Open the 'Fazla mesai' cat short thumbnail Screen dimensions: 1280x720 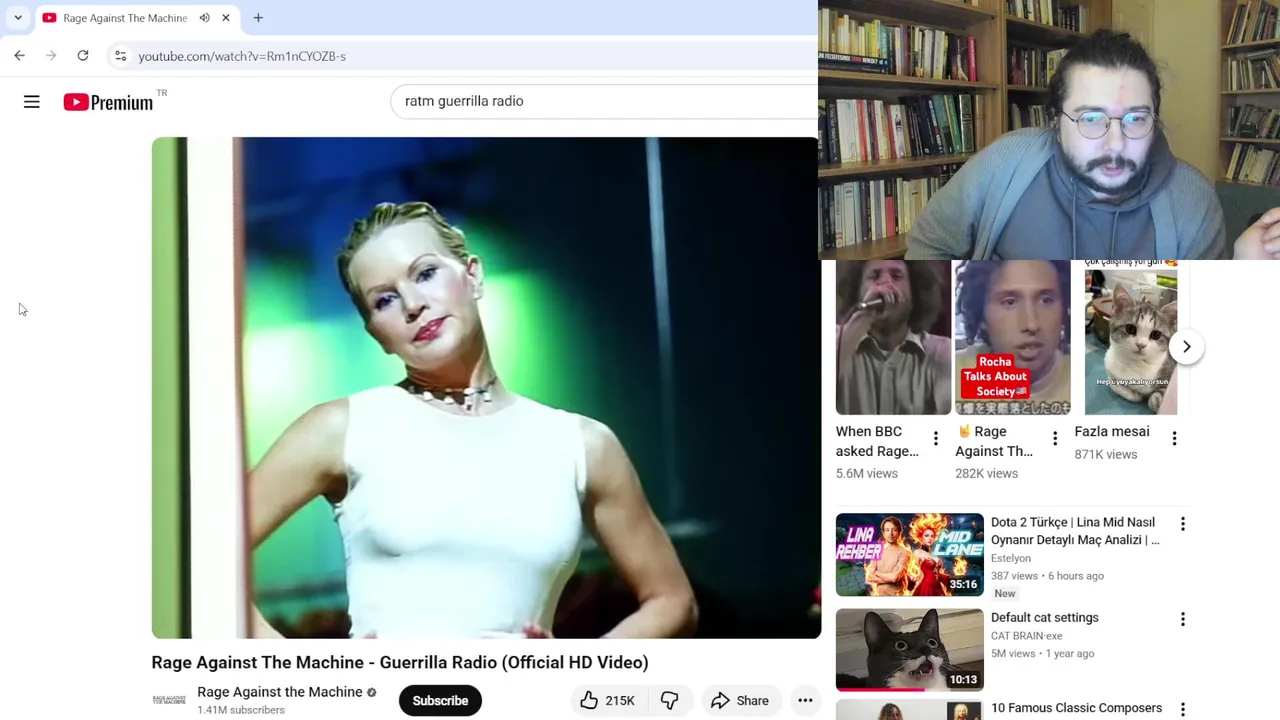click(x=1131, y=338)
